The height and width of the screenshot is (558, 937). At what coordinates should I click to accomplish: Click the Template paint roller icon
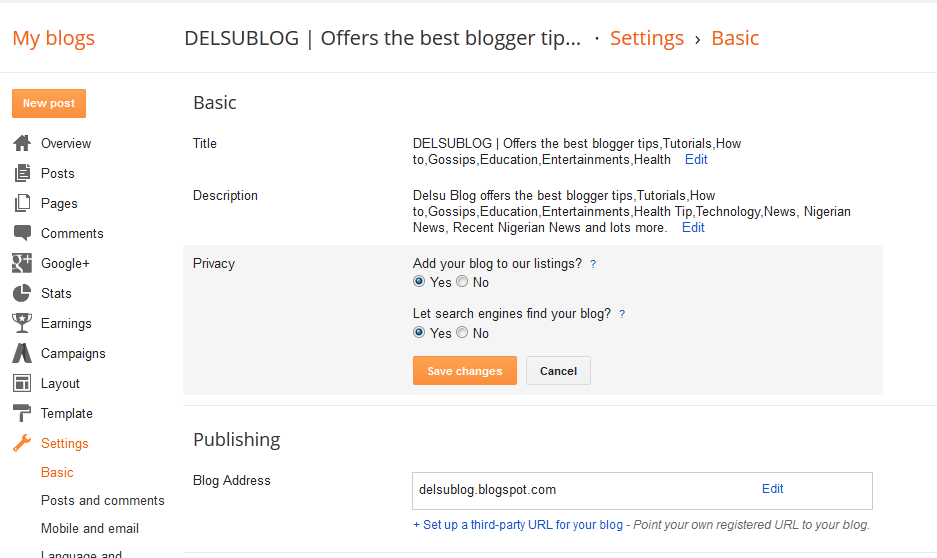coord(22,413)
